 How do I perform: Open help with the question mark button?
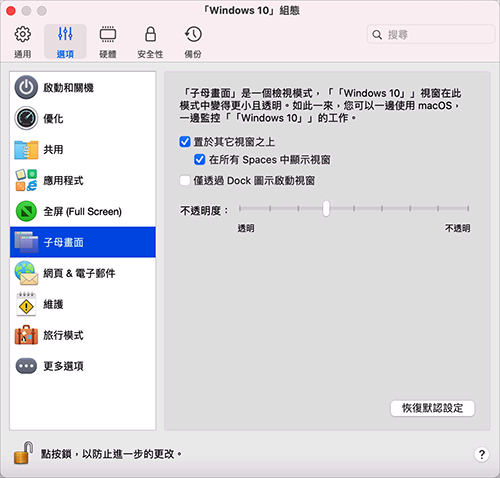pos(481,454)
